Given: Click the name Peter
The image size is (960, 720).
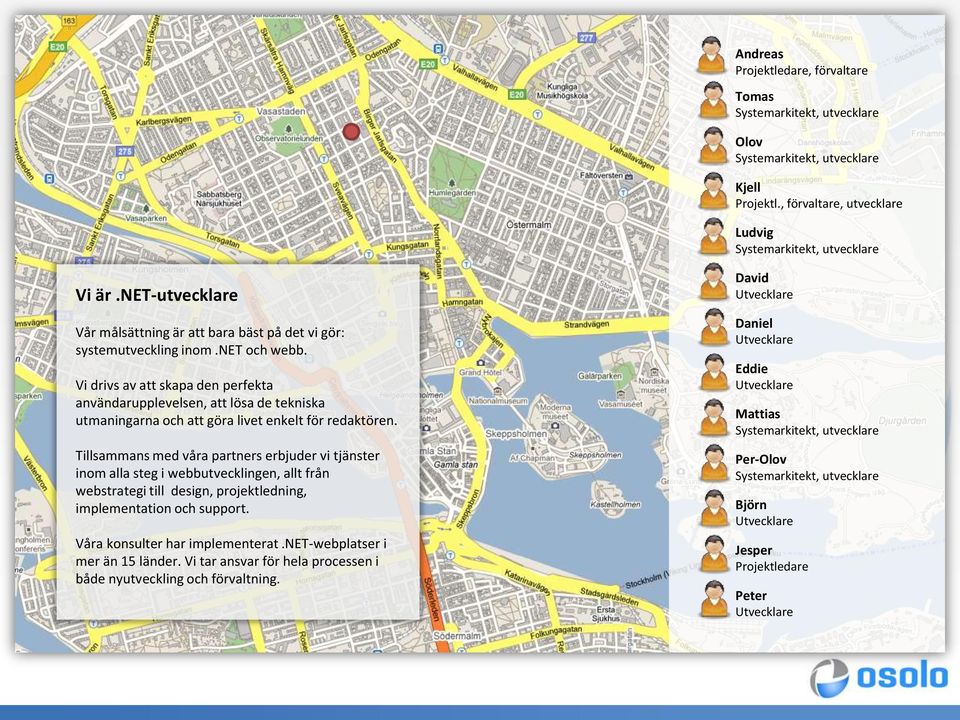Looking at the screenshot, I should pos(751,596).
